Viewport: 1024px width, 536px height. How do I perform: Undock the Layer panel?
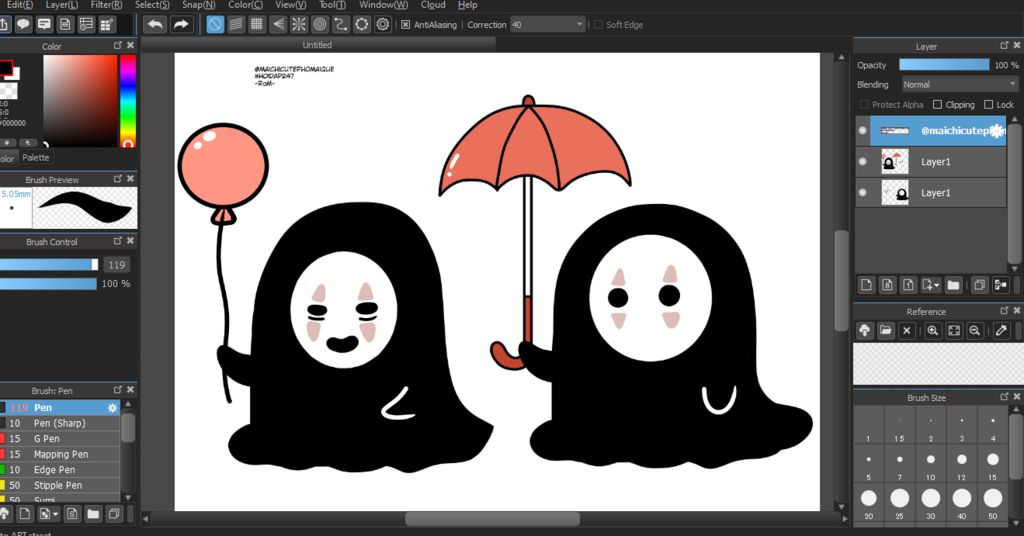tap(1004, 46)
